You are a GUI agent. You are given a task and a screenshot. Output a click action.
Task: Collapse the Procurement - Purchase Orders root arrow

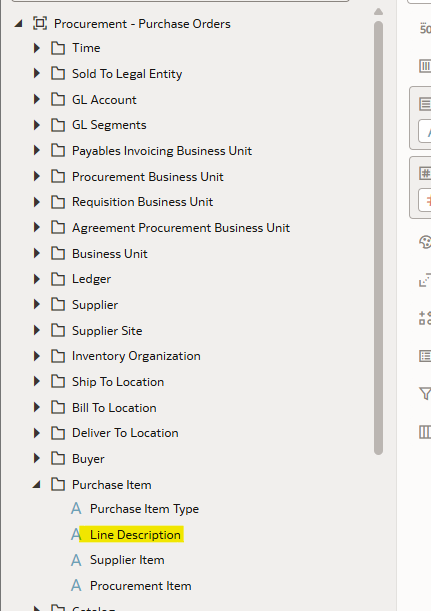click(18, 24)
